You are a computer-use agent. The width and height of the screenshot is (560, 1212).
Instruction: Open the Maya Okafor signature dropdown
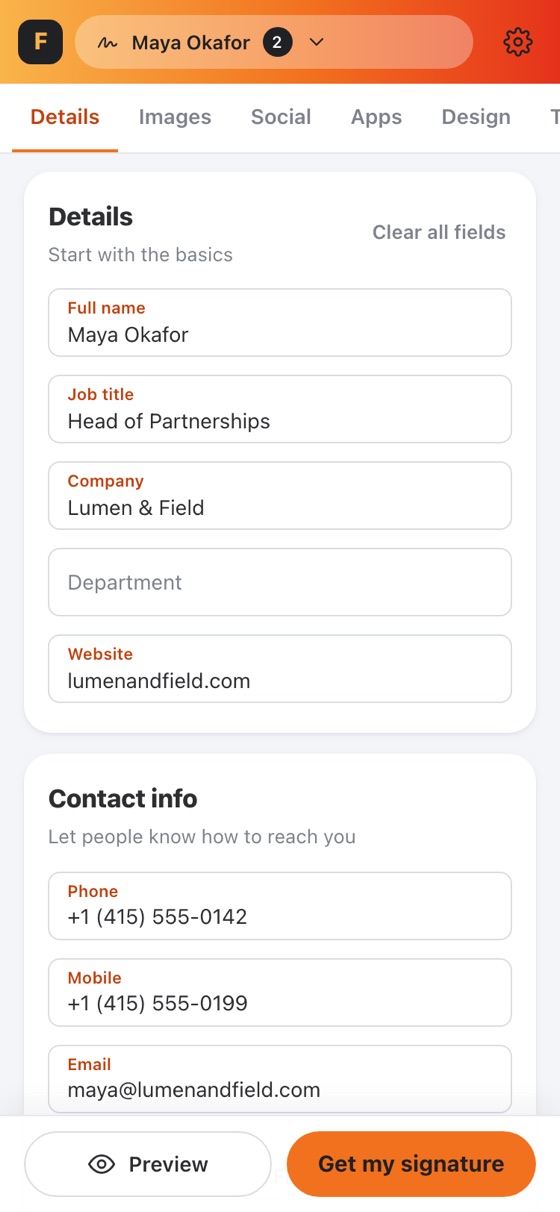[274, 42]
